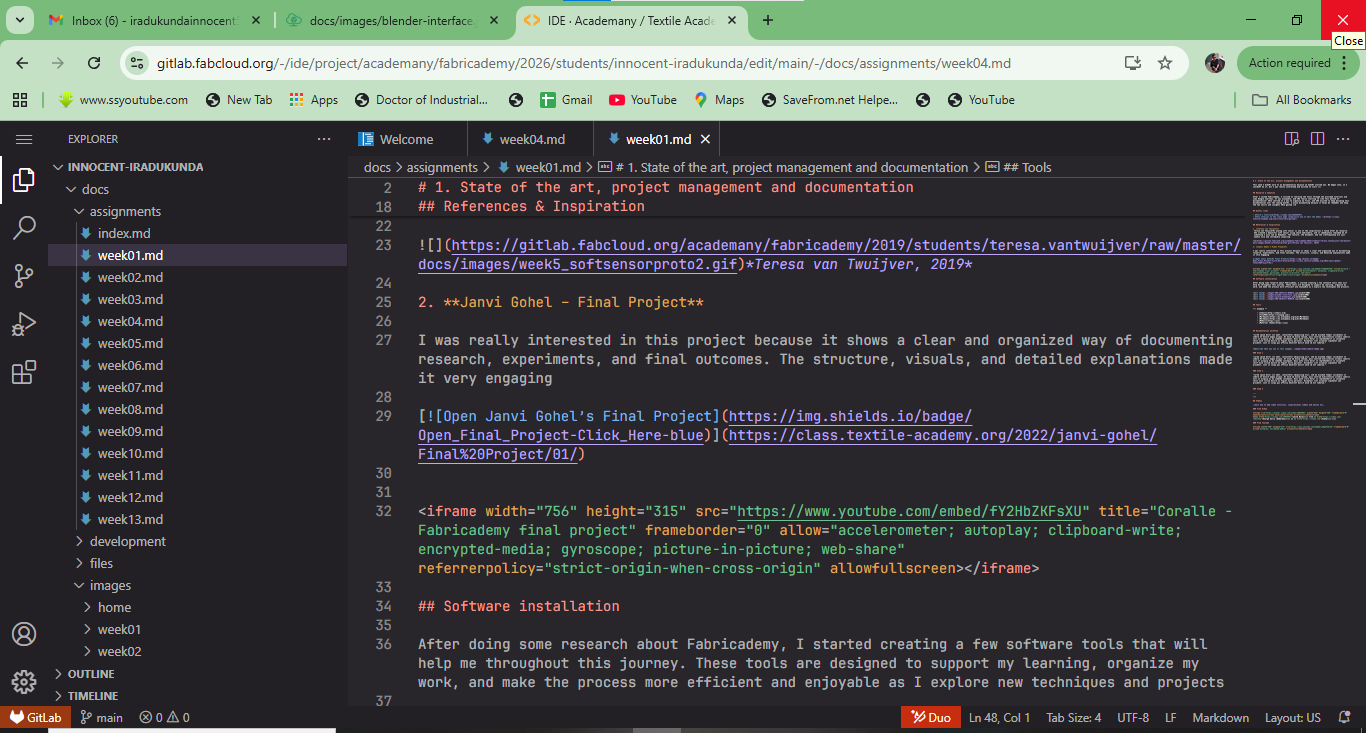1366x733 pixels.
Task: Open the Search view in activity bar
Action: [x=24, y=228]
